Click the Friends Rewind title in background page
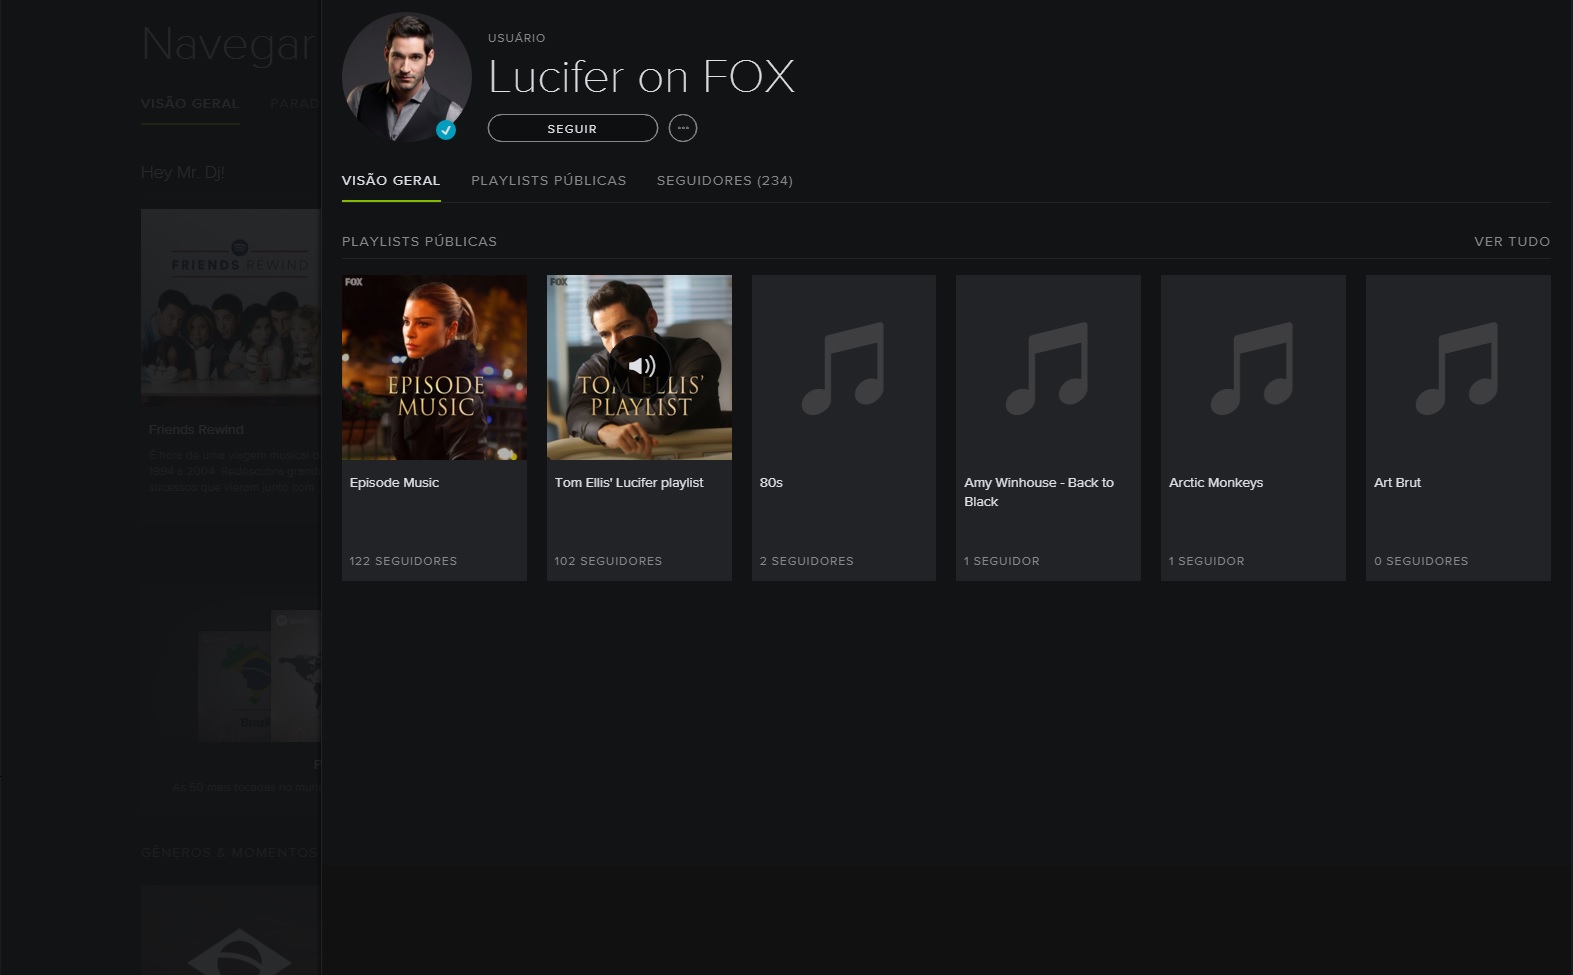The height and width of the screenshot is (975, 1573). [x=196, y=429]
